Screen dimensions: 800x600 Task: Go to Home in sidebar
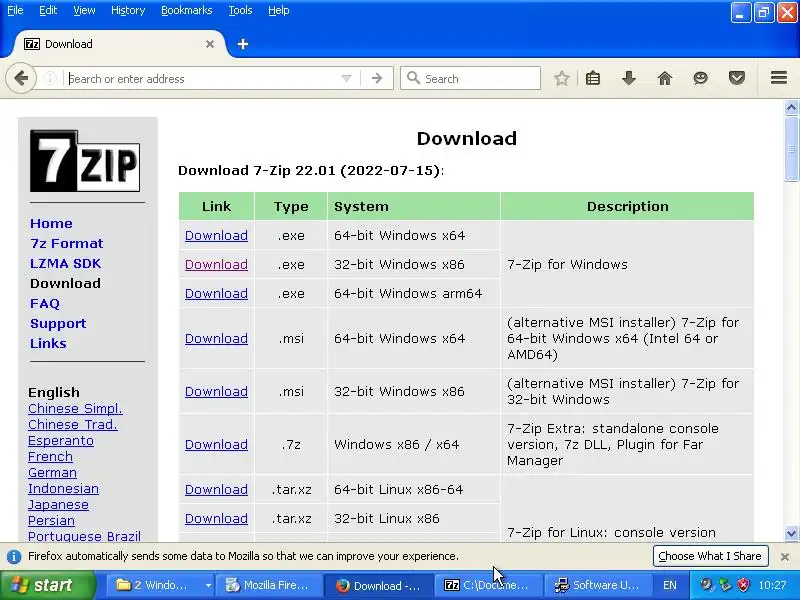pyautogui.click(x=51, y=223)
